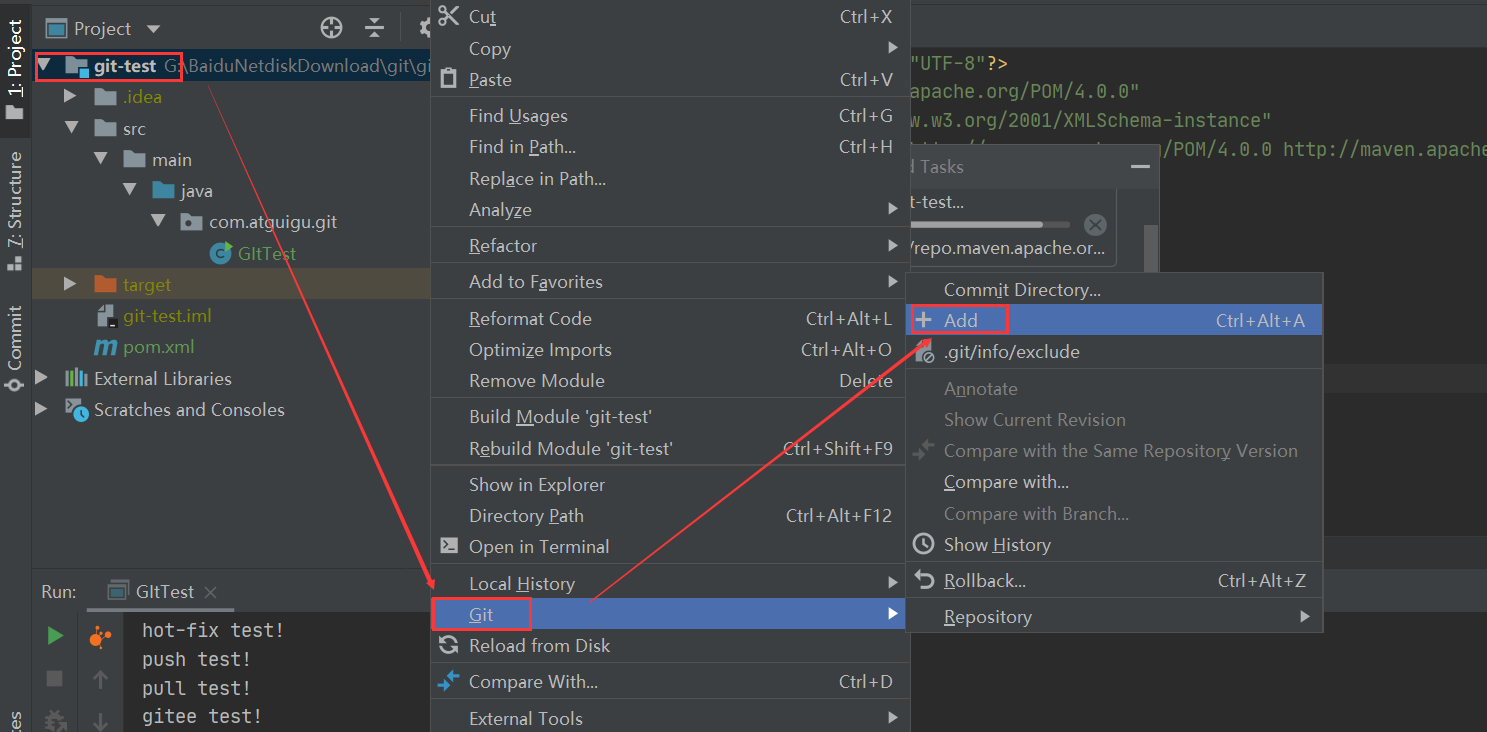
Task: Select Build Module 'git-test'
Action: click(670, 417)
